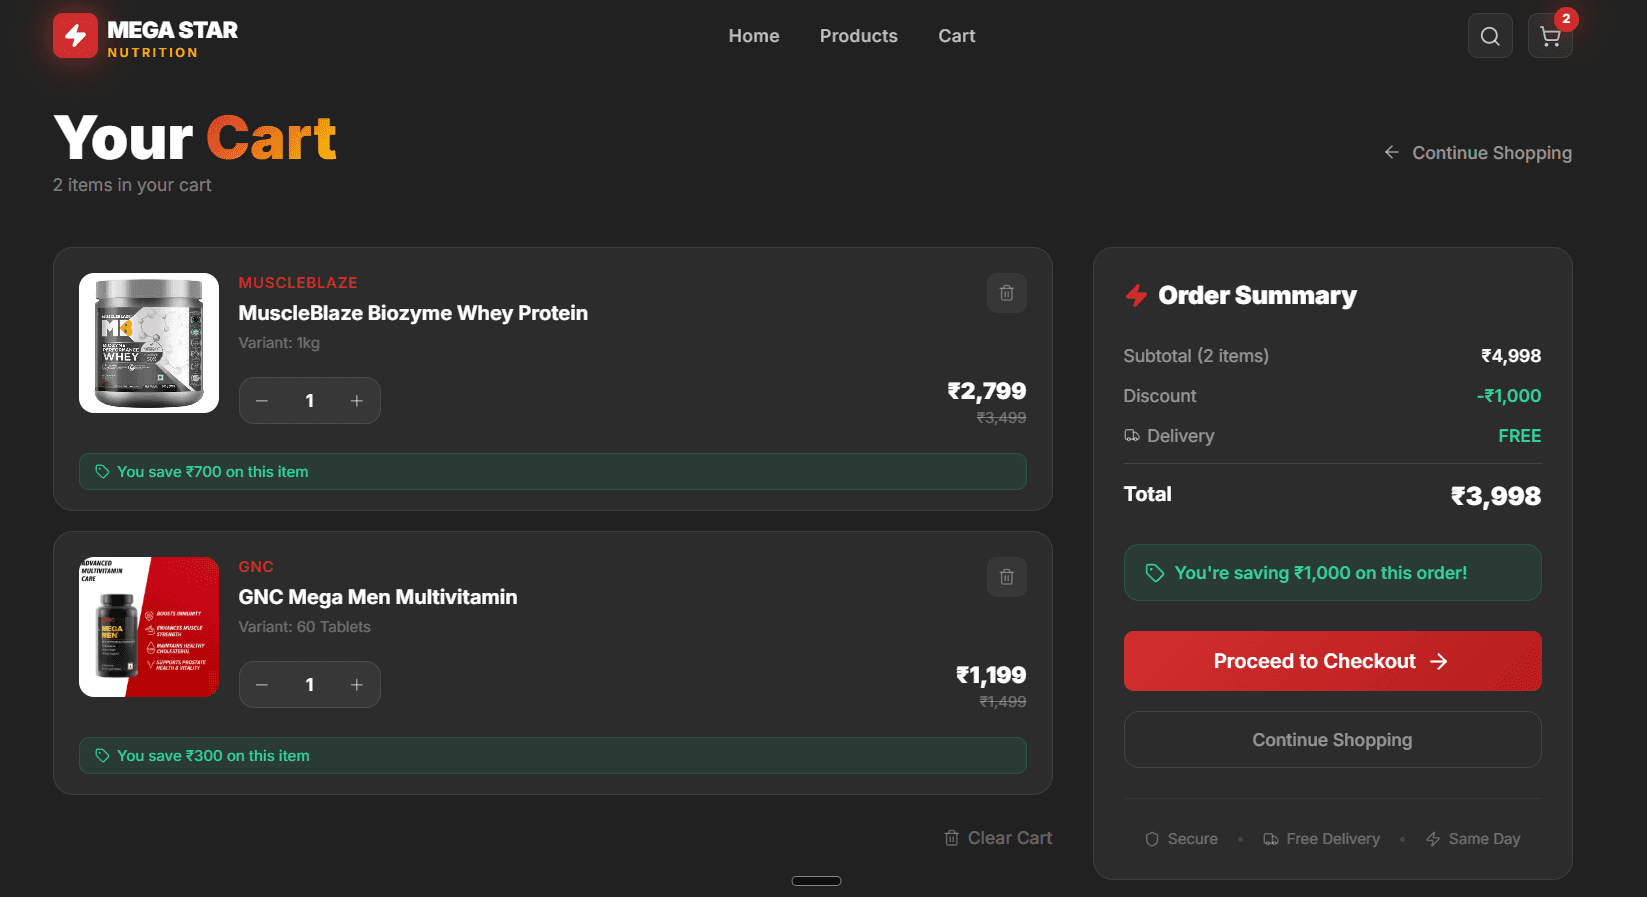Image resolution: width=1647 pixels, height=897 pixels.
Task: Click Continue Shopping link with back arrow
Action: 1478,153
